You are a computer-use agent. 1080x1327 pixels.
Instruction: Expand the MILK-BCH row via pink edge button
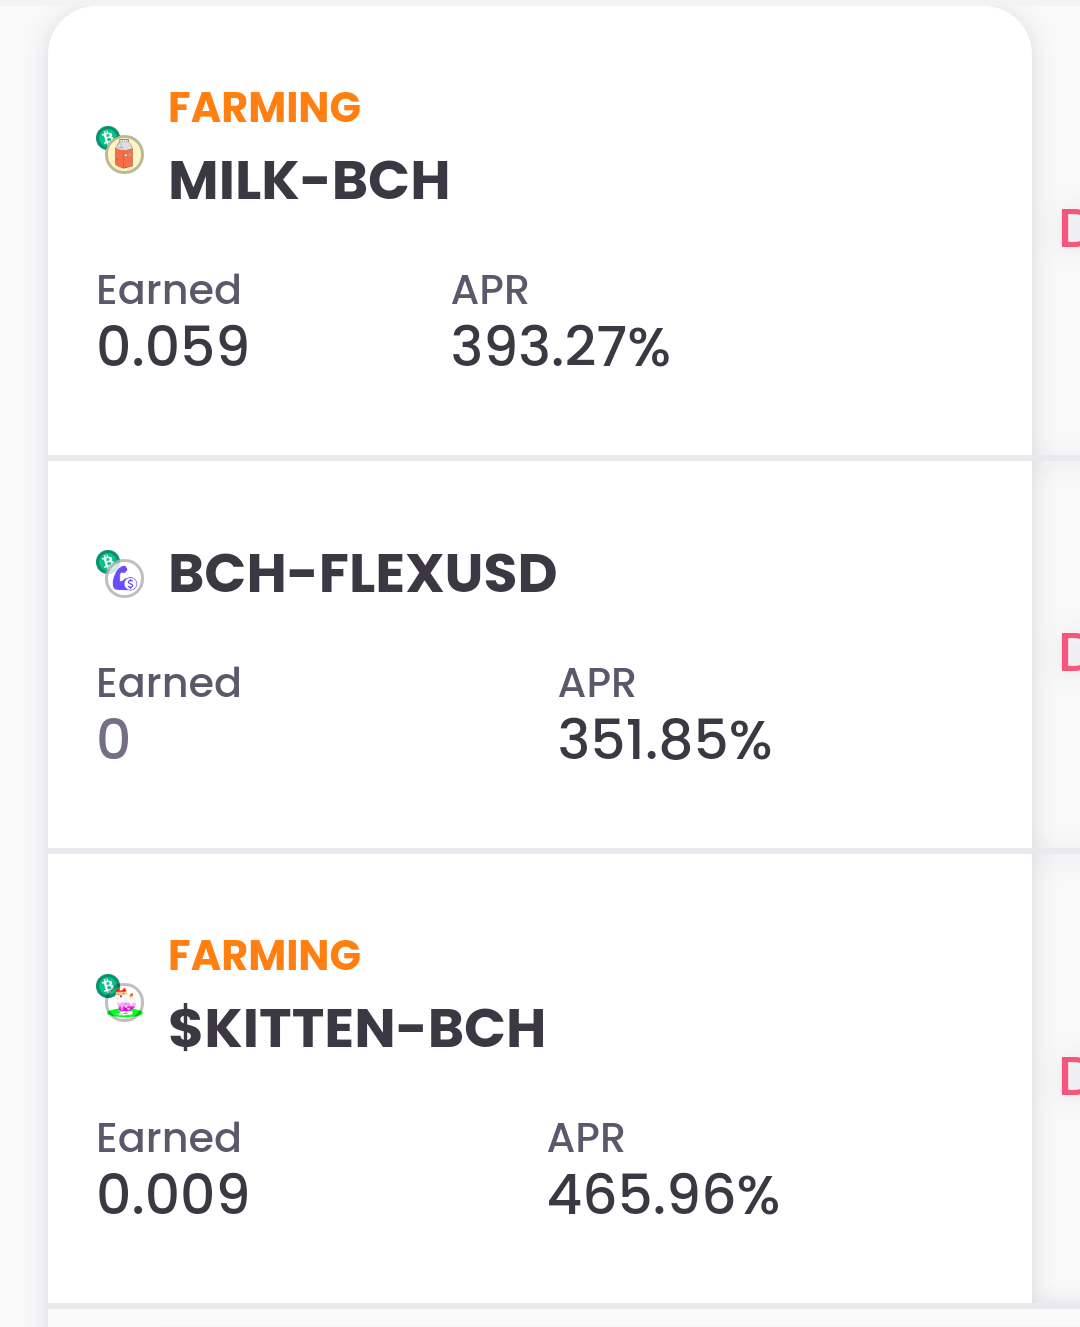tap(1070, 228)
